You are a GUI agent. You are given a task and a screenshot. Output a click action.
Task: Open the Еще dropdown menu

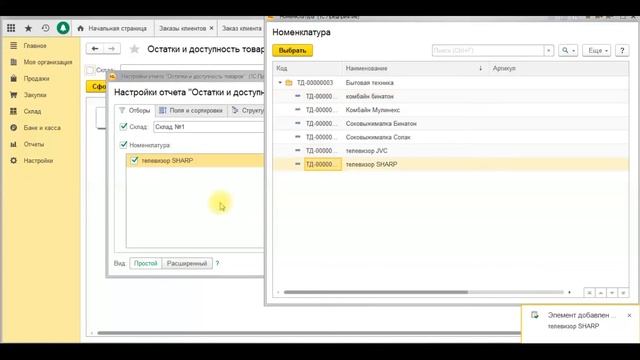pyautogui.click(x=596, y=50)
